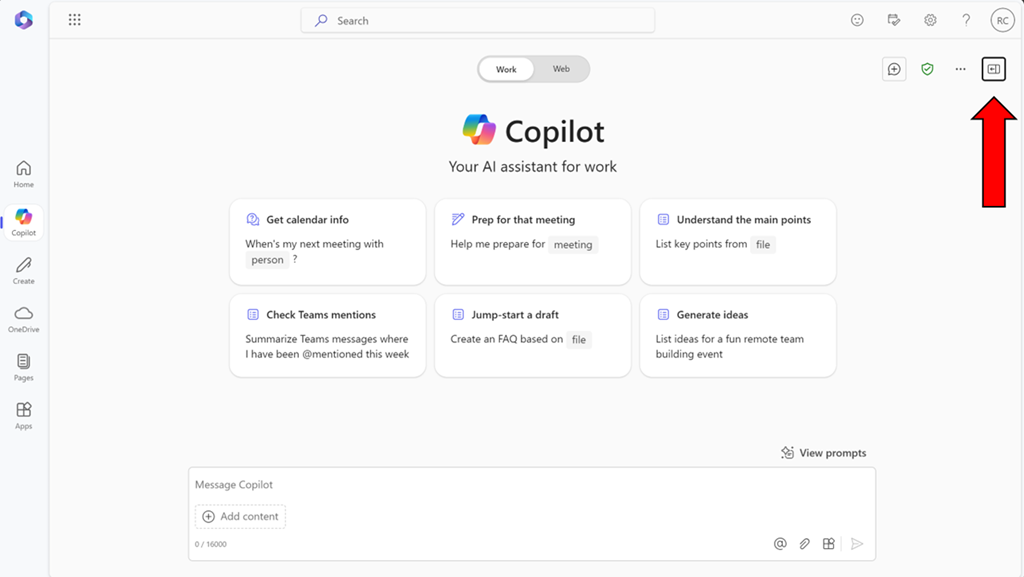Open the settings gear menu
This screenshot has height=577, width=1024.
click(930, 20)
